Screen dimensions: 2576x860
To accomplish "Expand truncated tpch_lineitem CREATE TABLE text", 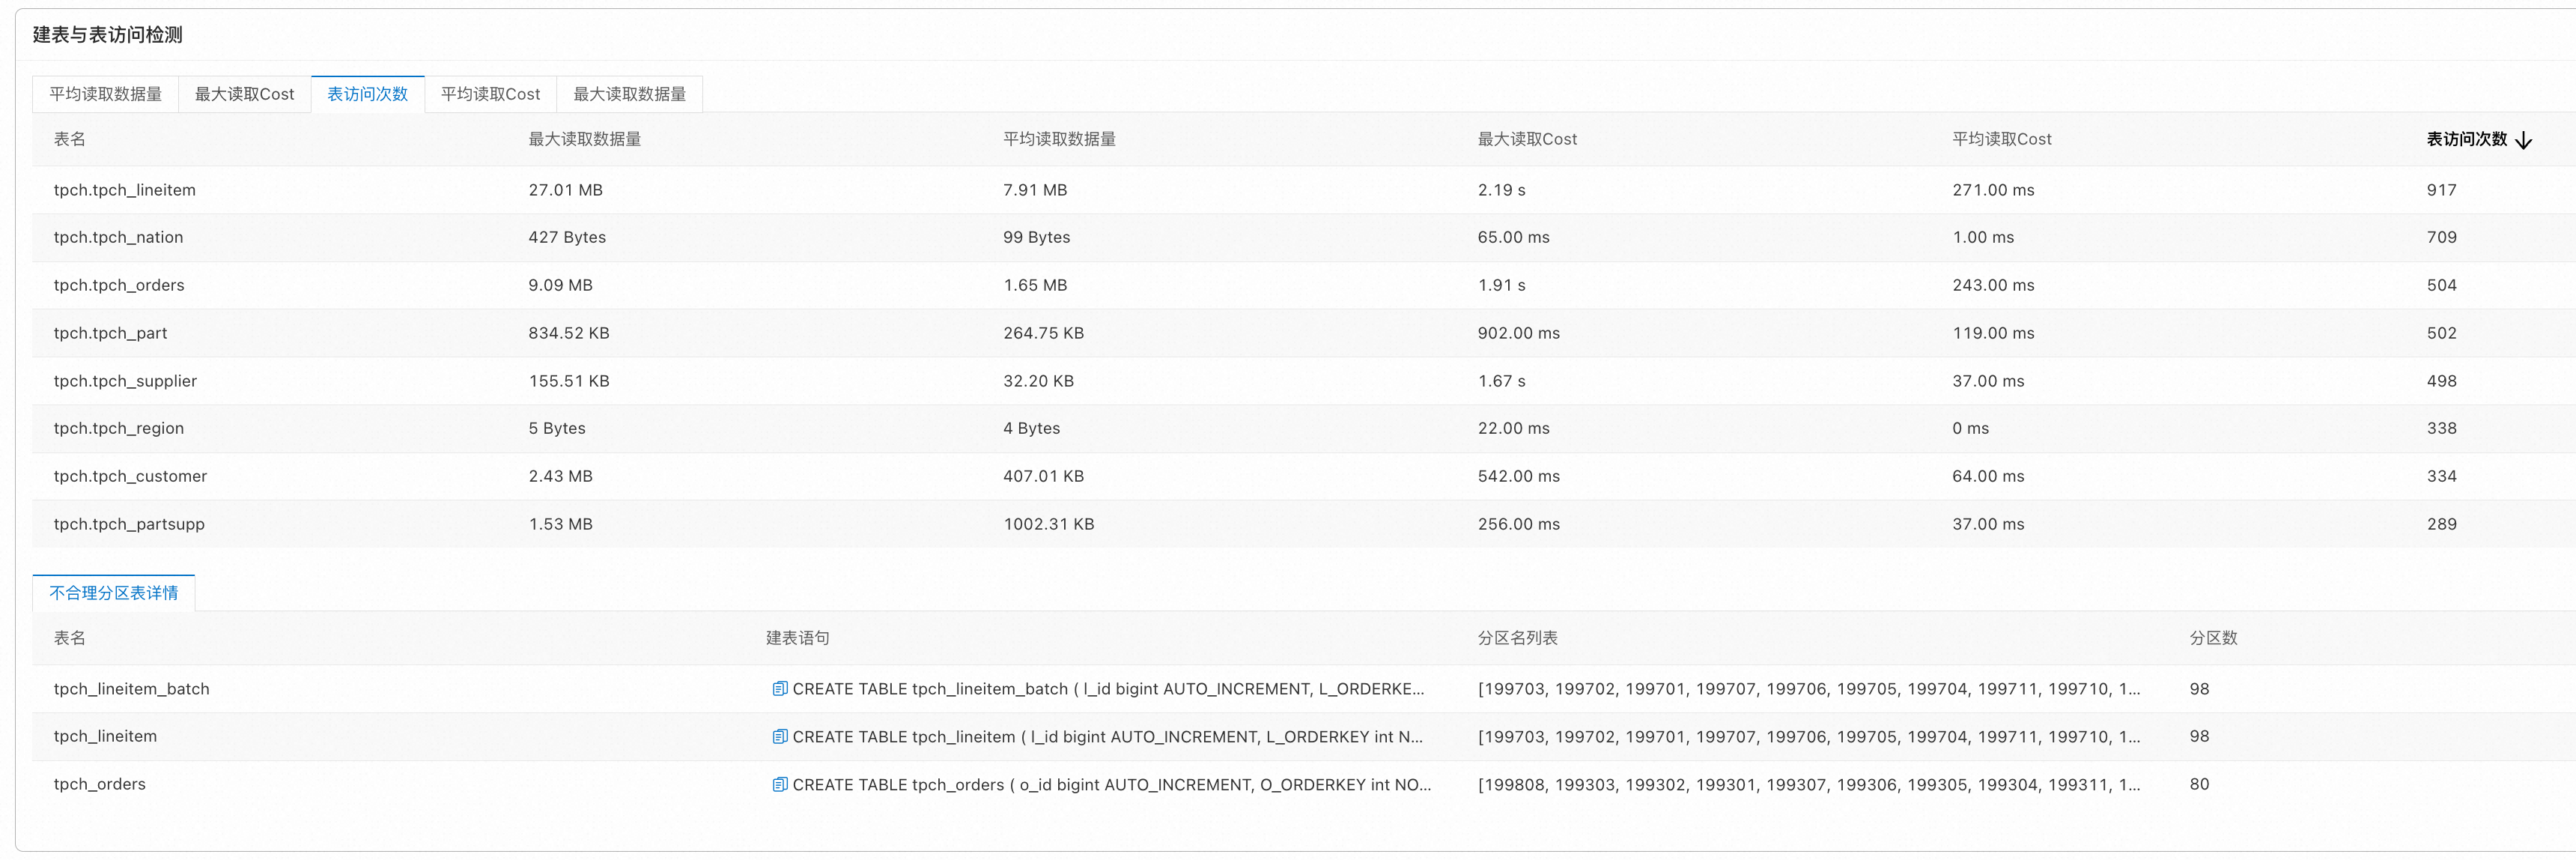I will pos(1107,737).
